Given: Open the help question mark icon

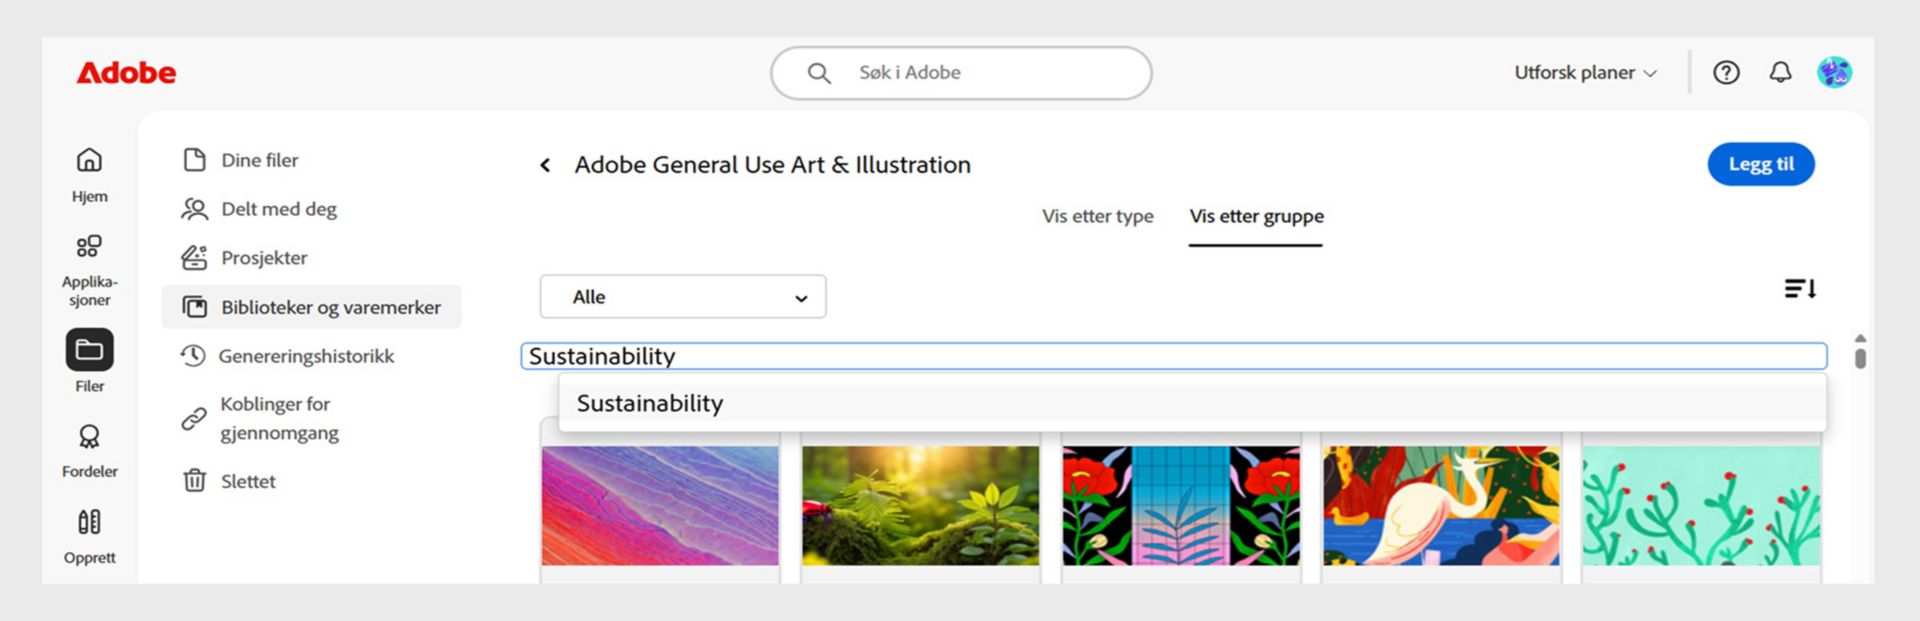Looking at the screenshot, I should (x=1726, y=73).
